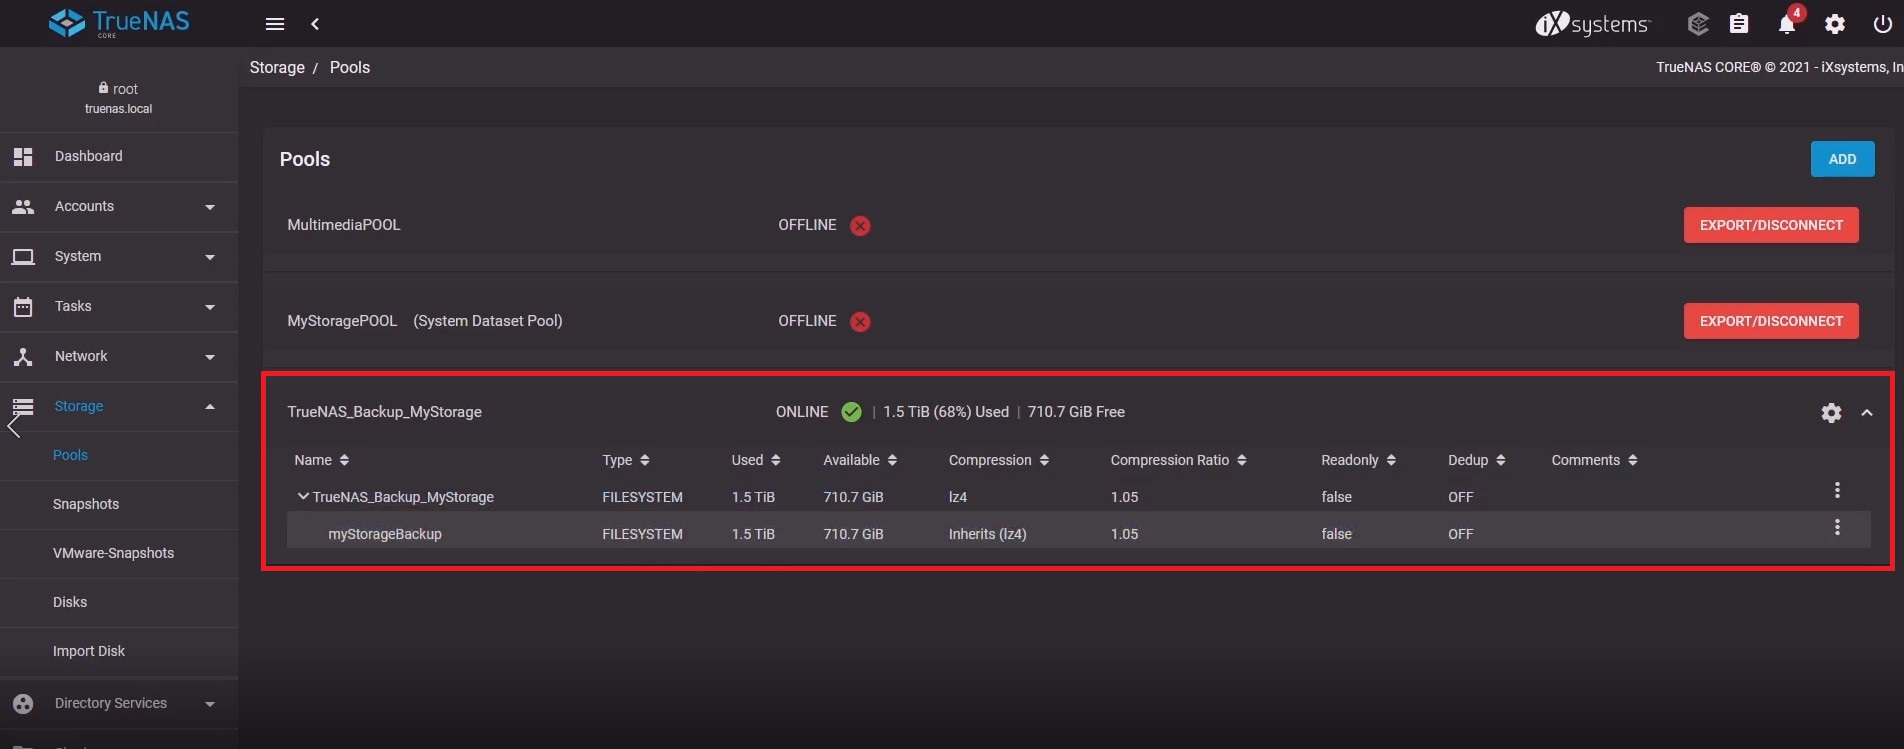
Task: Click the TrueNAS logo
Action: (x=119, y=23)
